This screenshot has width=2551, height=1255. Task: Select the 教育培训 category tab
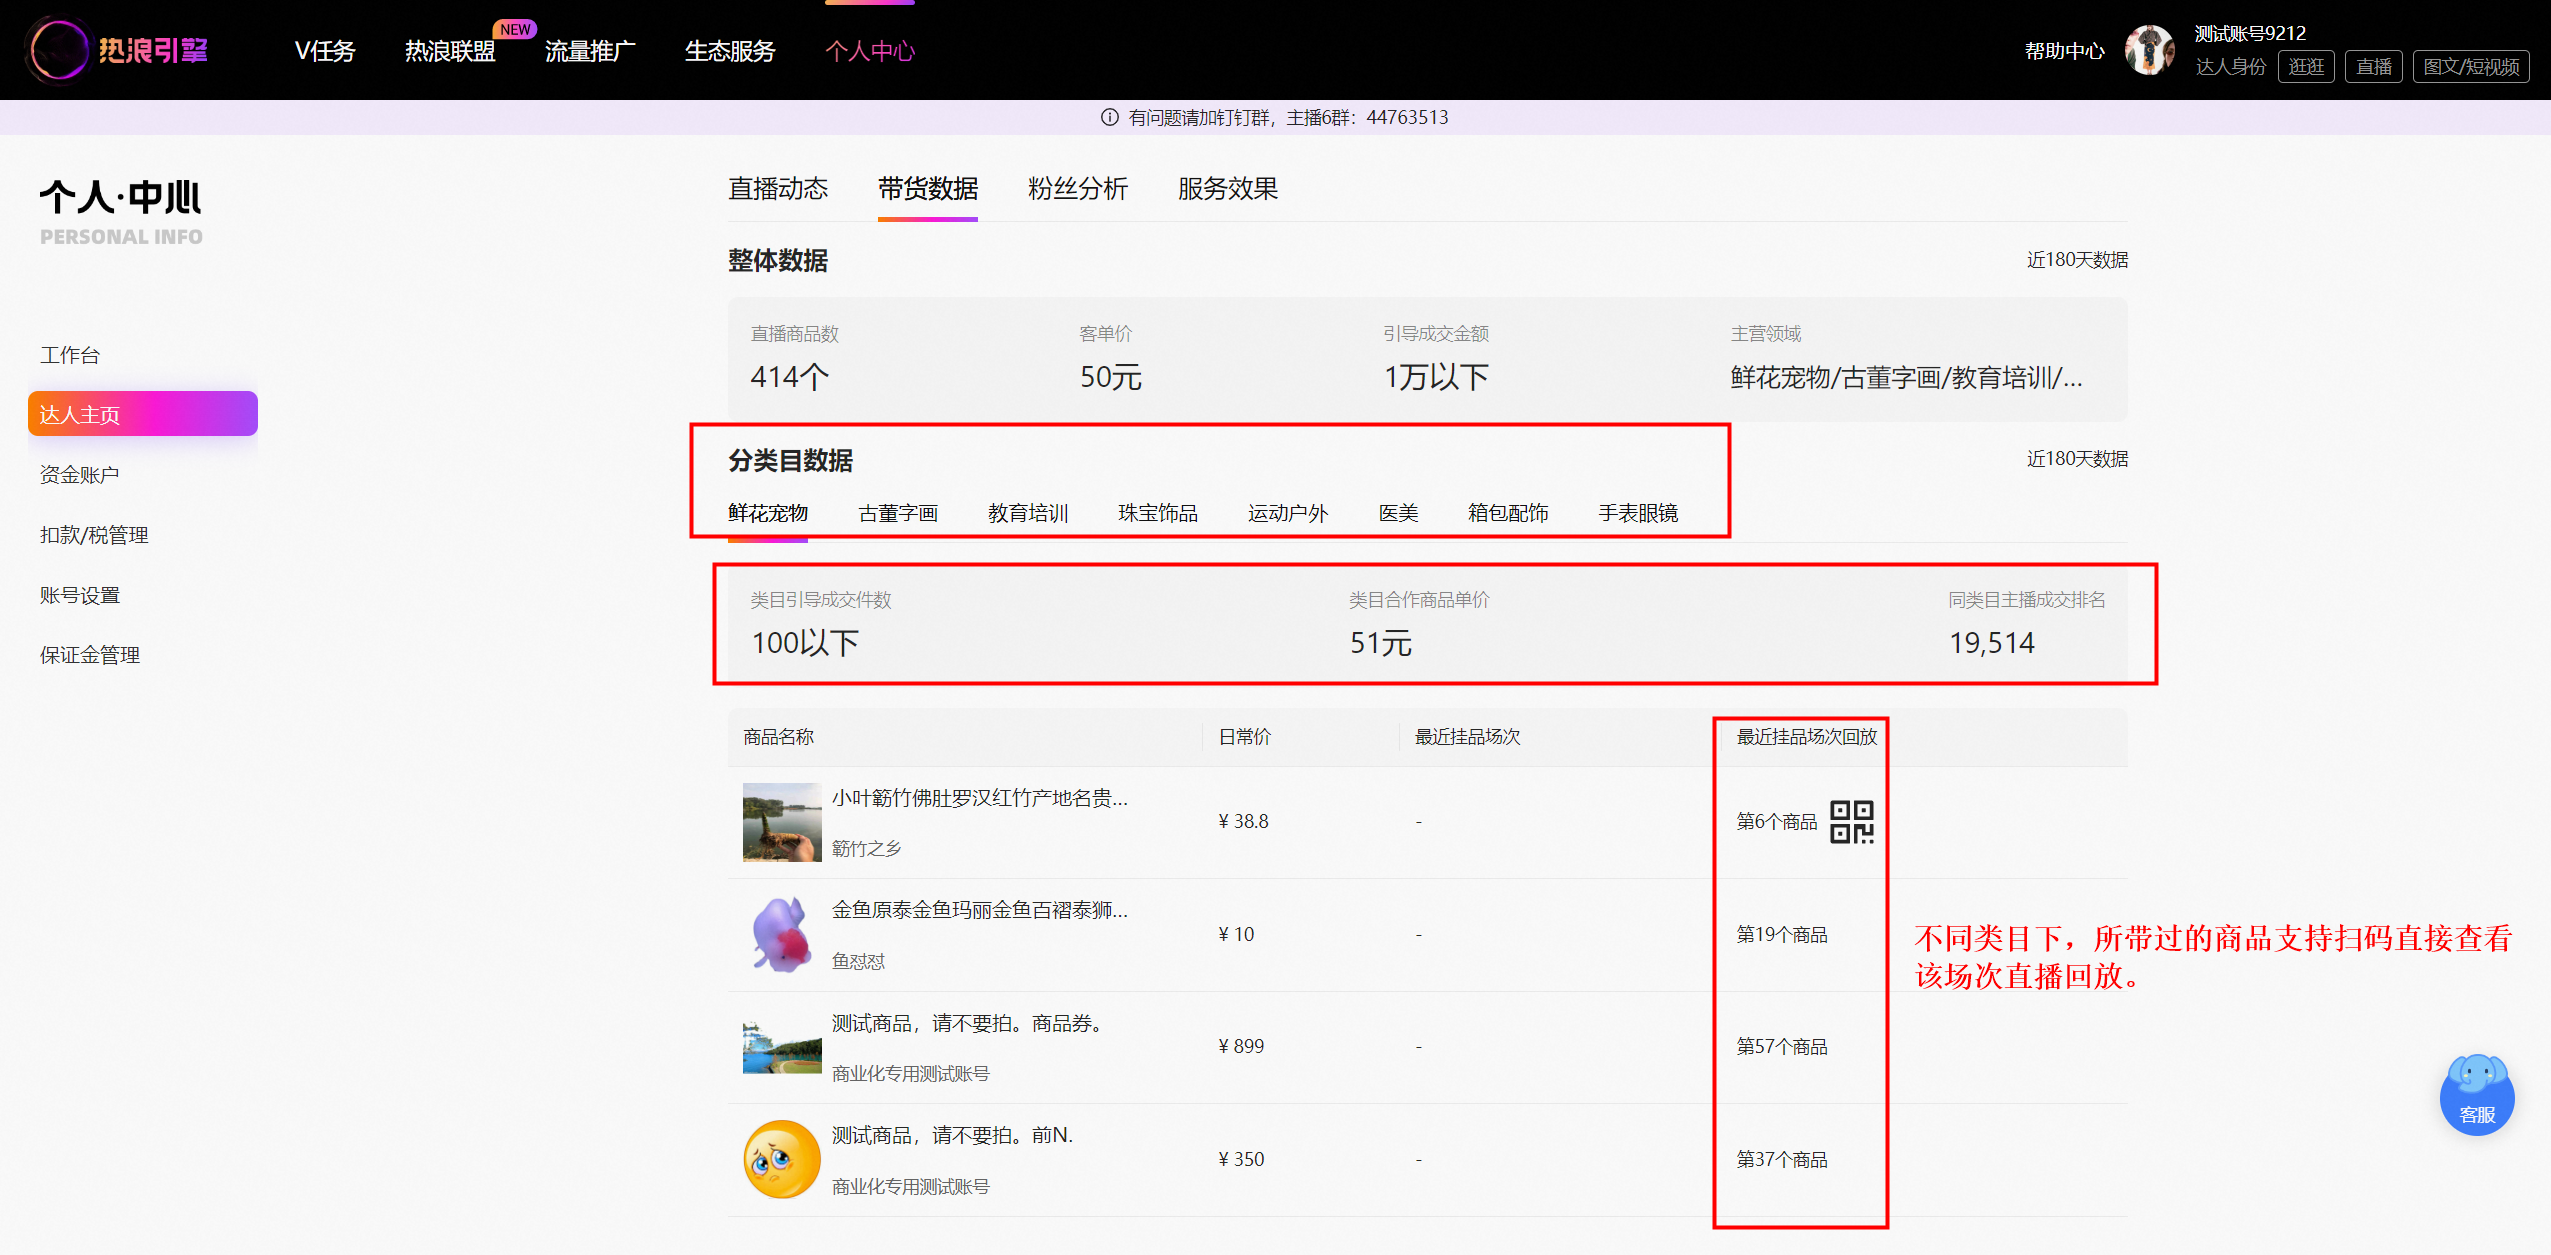pos(1028,513)
